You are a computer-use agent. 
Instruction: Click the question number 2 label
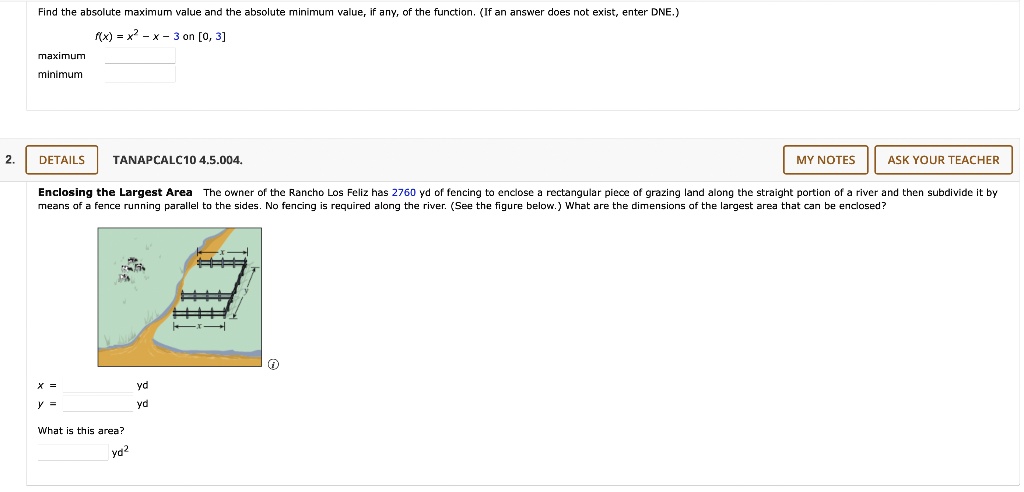(8, 160)
